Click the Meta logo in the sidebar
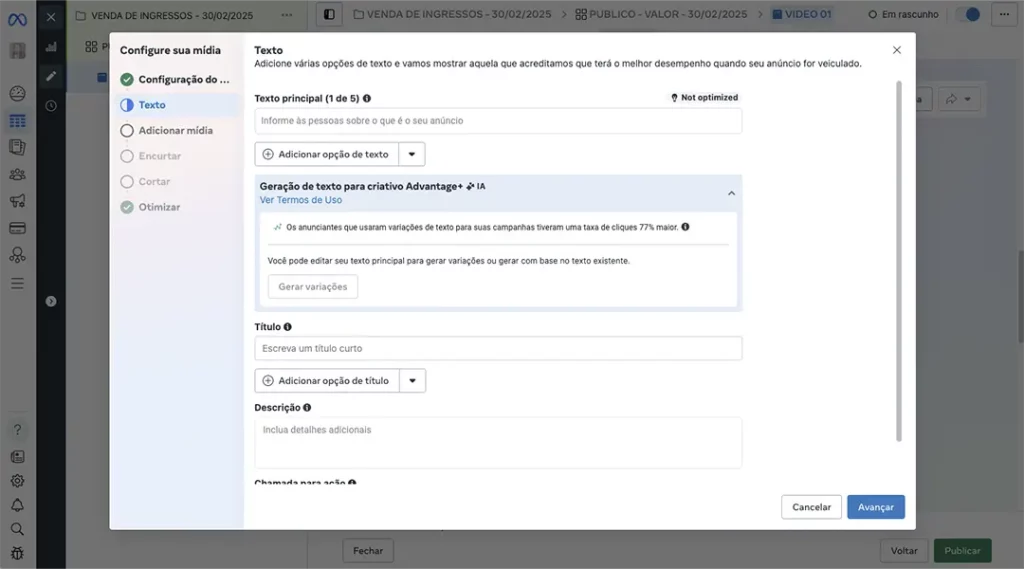Image resolution: width=1024 pixels, height=569 pixels. click(x=17, y=17)
